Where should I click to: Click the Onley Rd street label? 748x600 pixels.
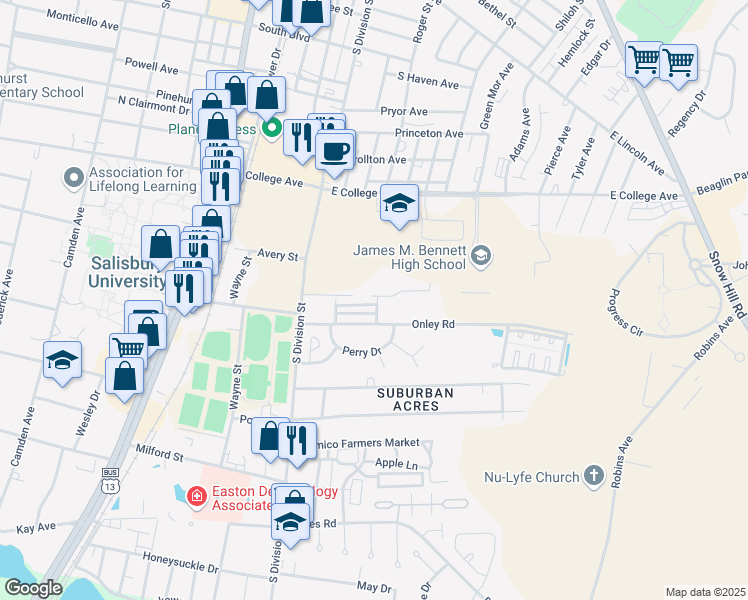433,324
